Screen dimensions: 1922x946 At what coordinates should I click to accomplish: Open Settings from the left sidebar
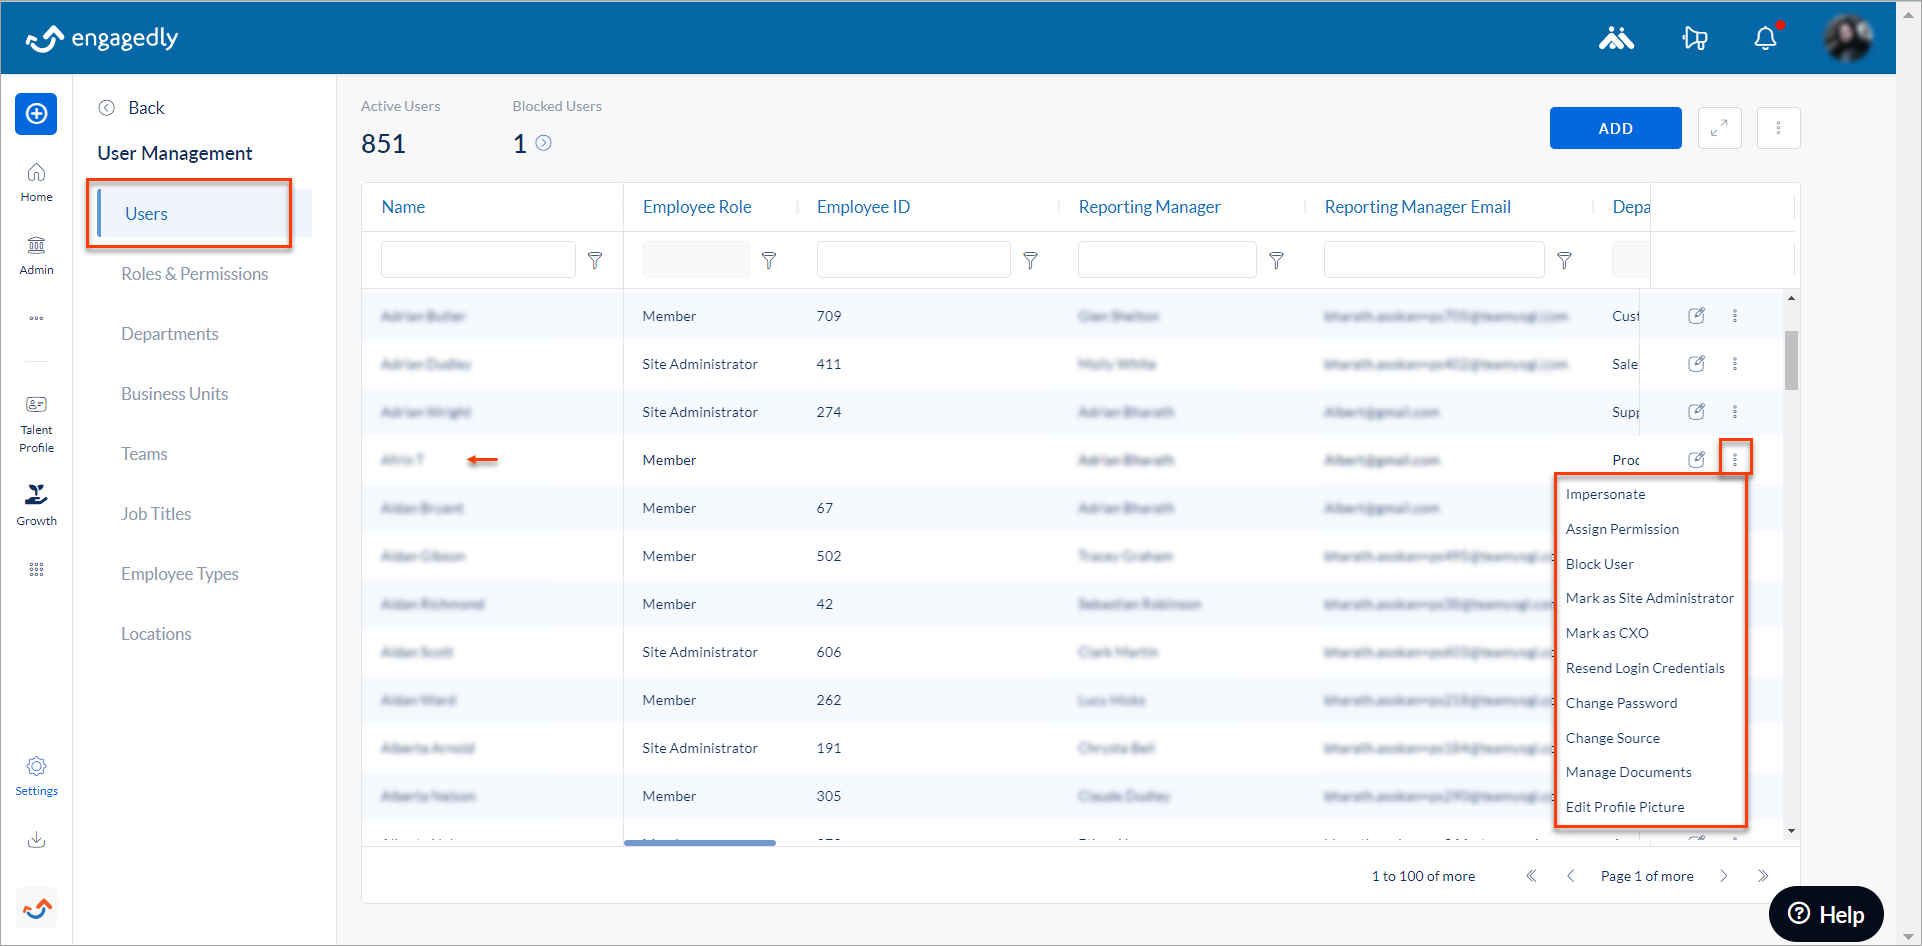pyautogui.click(x=36, y=773)
